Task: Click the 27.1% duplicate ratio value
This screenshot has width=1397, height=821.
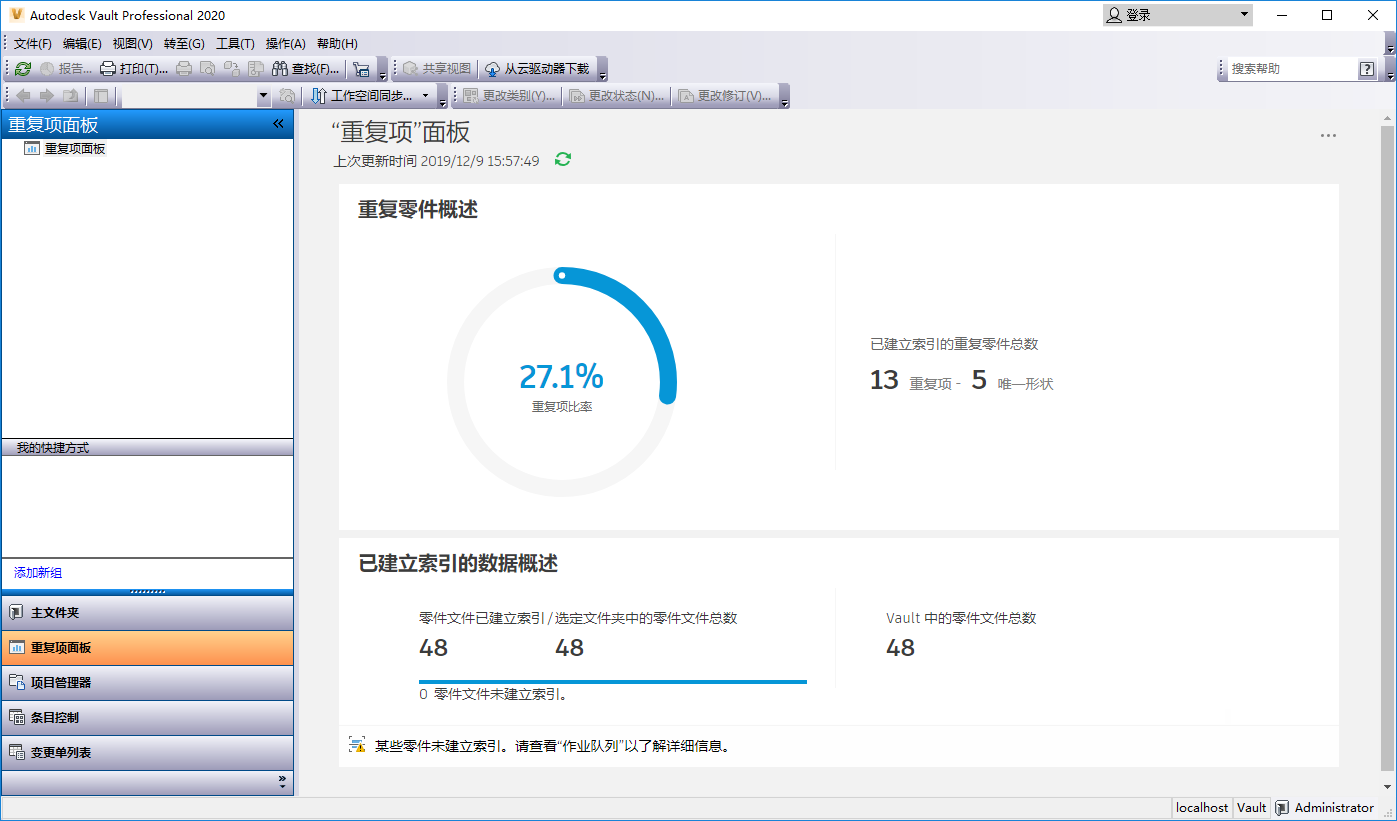Action: pyautogui.click(x=562, y=376)
